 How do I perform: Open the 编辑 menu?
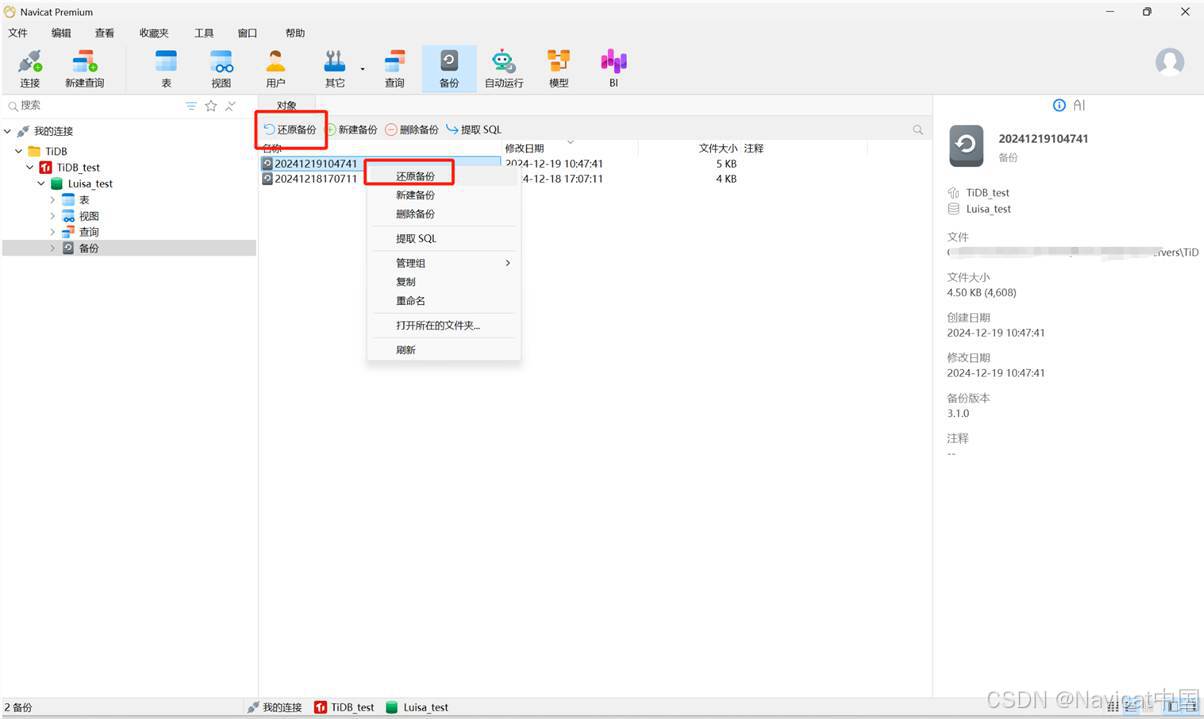(61, 33)
